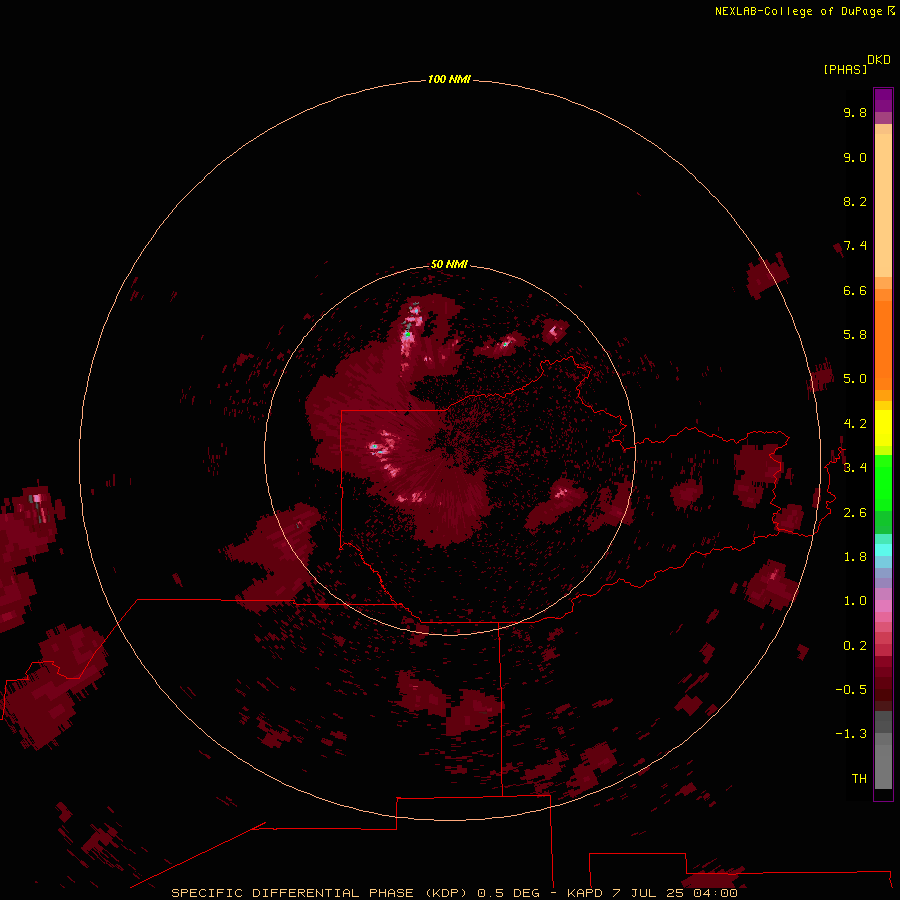The image size is (900, 900).
Task: Click the DKD unit label above the legend
Action: (x=879, y=60)
